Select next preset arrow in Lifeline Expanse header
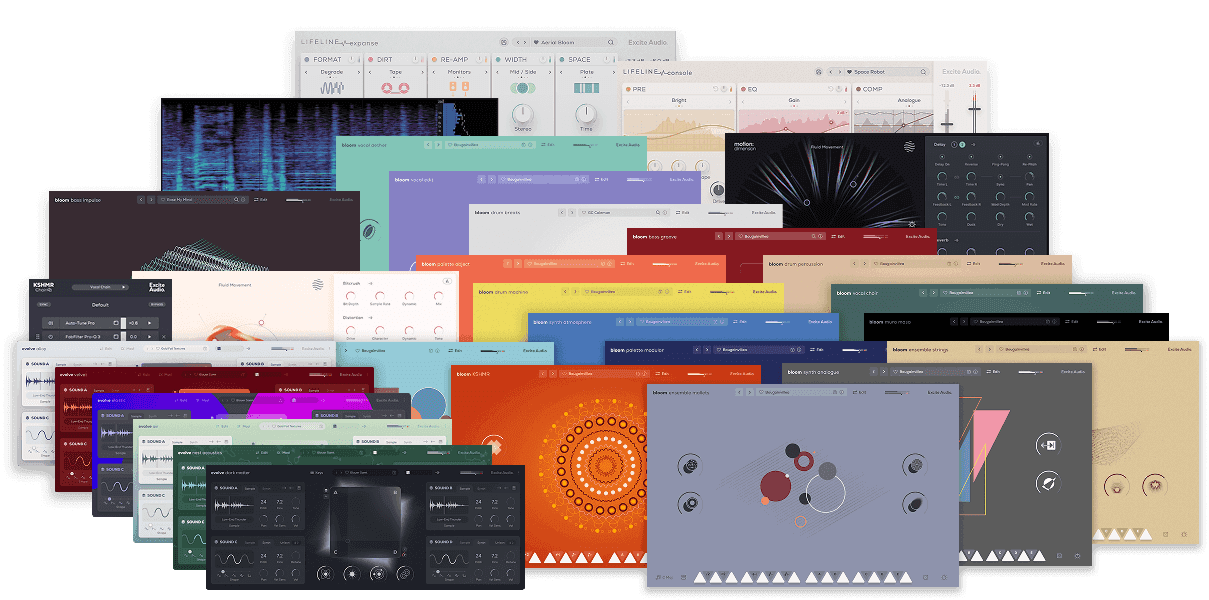Image resolution: width=1209 pixels, height=600 pixels. tap(524, 43)
